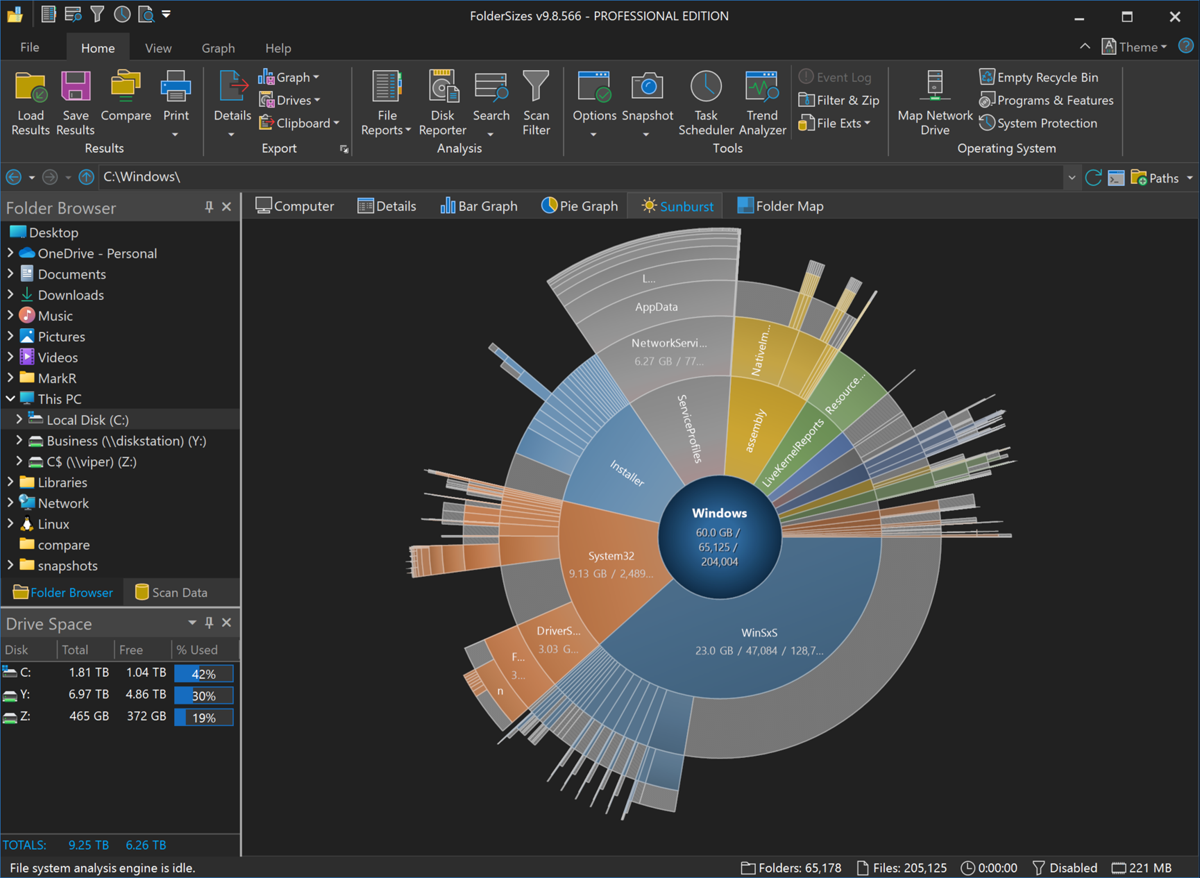1200x878 pixels.
Task: Open the File Exts dropdown
Action: (835, 123)
